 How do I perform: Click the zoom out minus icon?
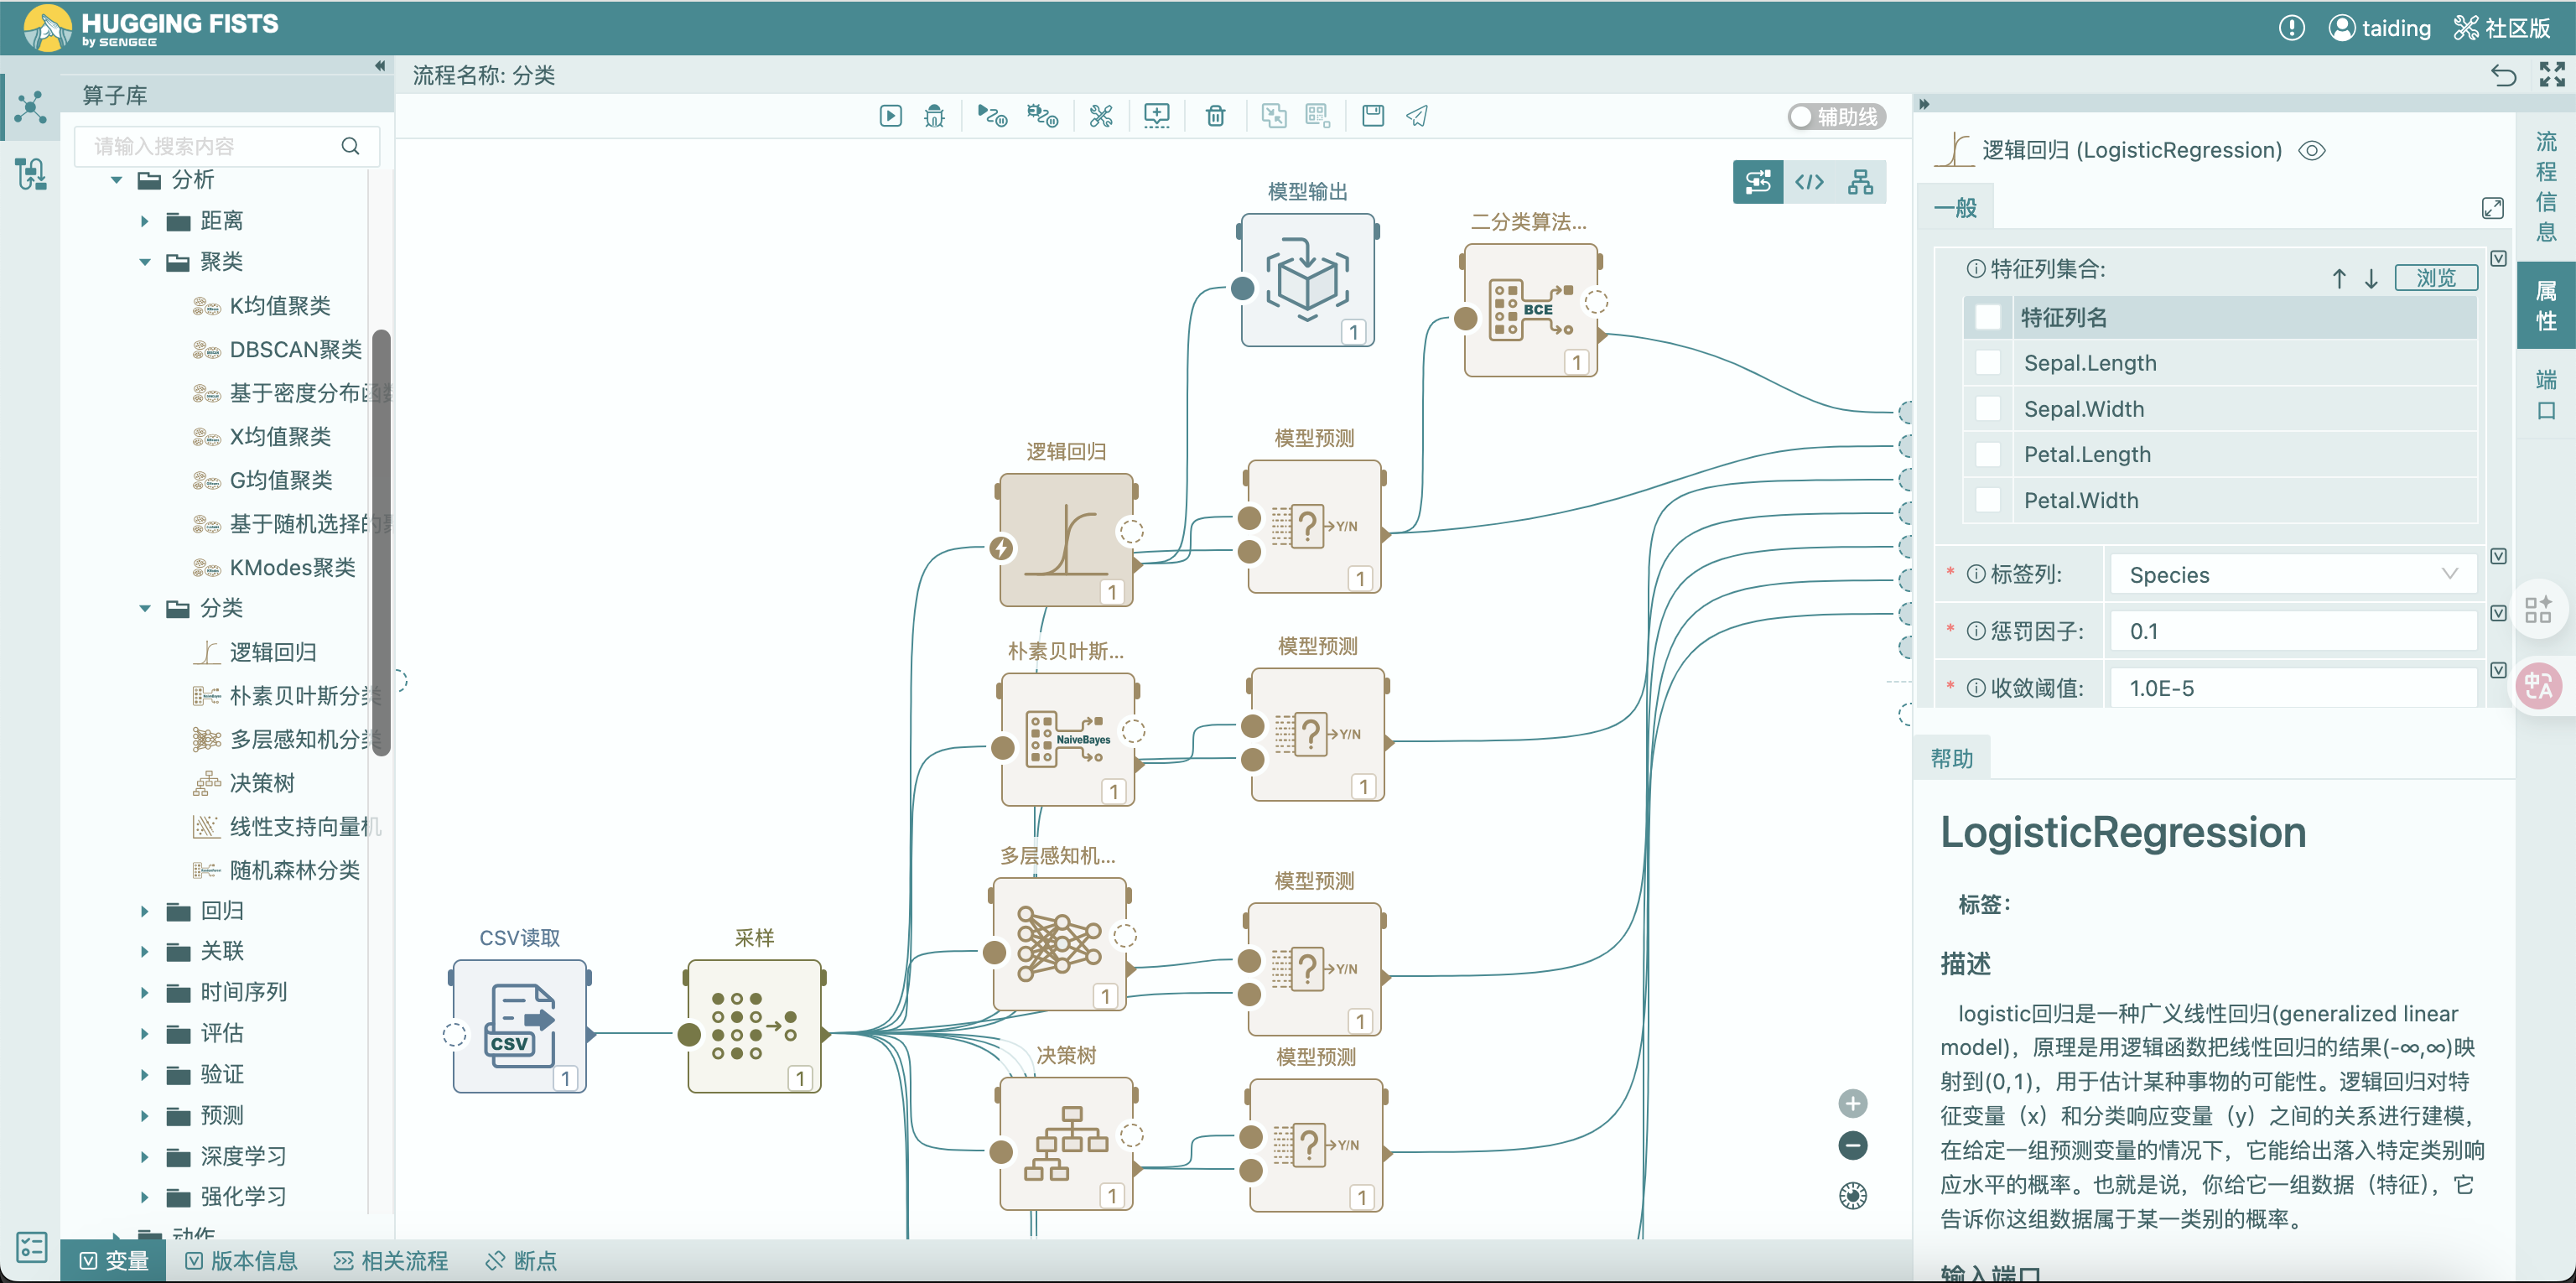click(1852, 1145)
